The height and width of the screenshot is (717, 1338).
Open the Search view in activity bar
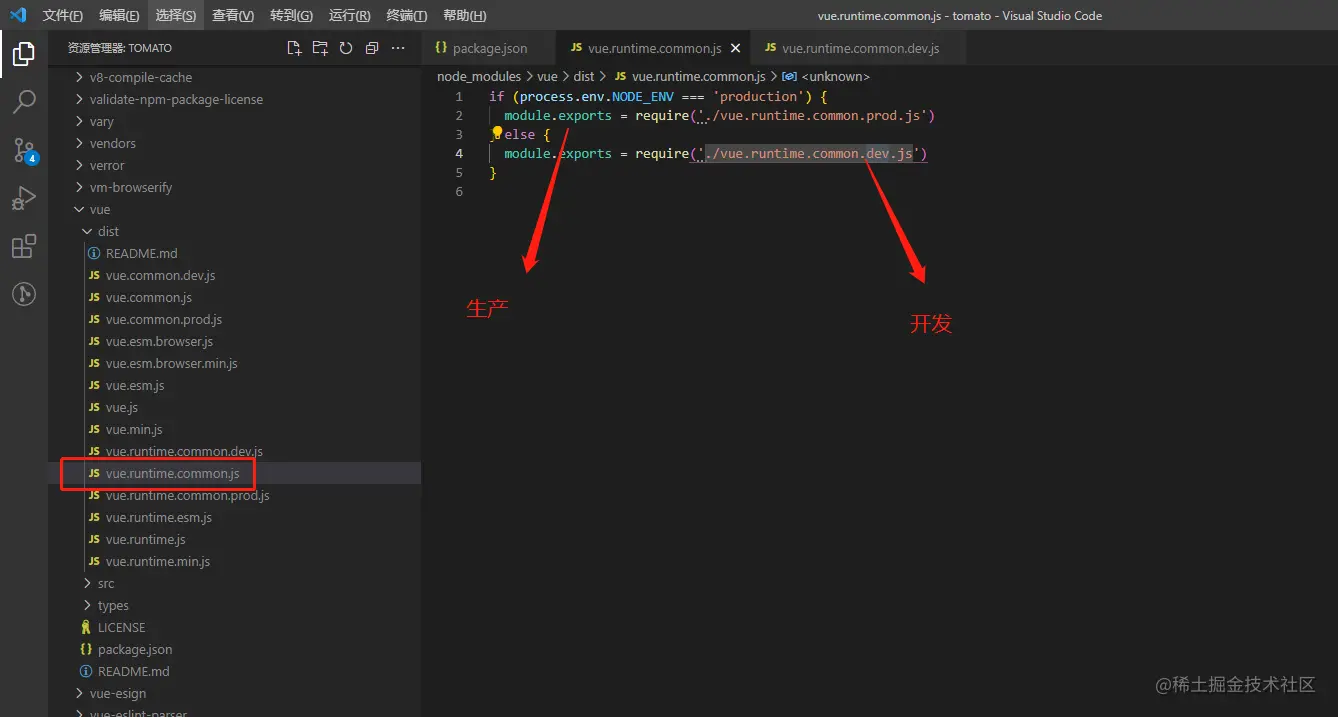(x=24, y=101)
